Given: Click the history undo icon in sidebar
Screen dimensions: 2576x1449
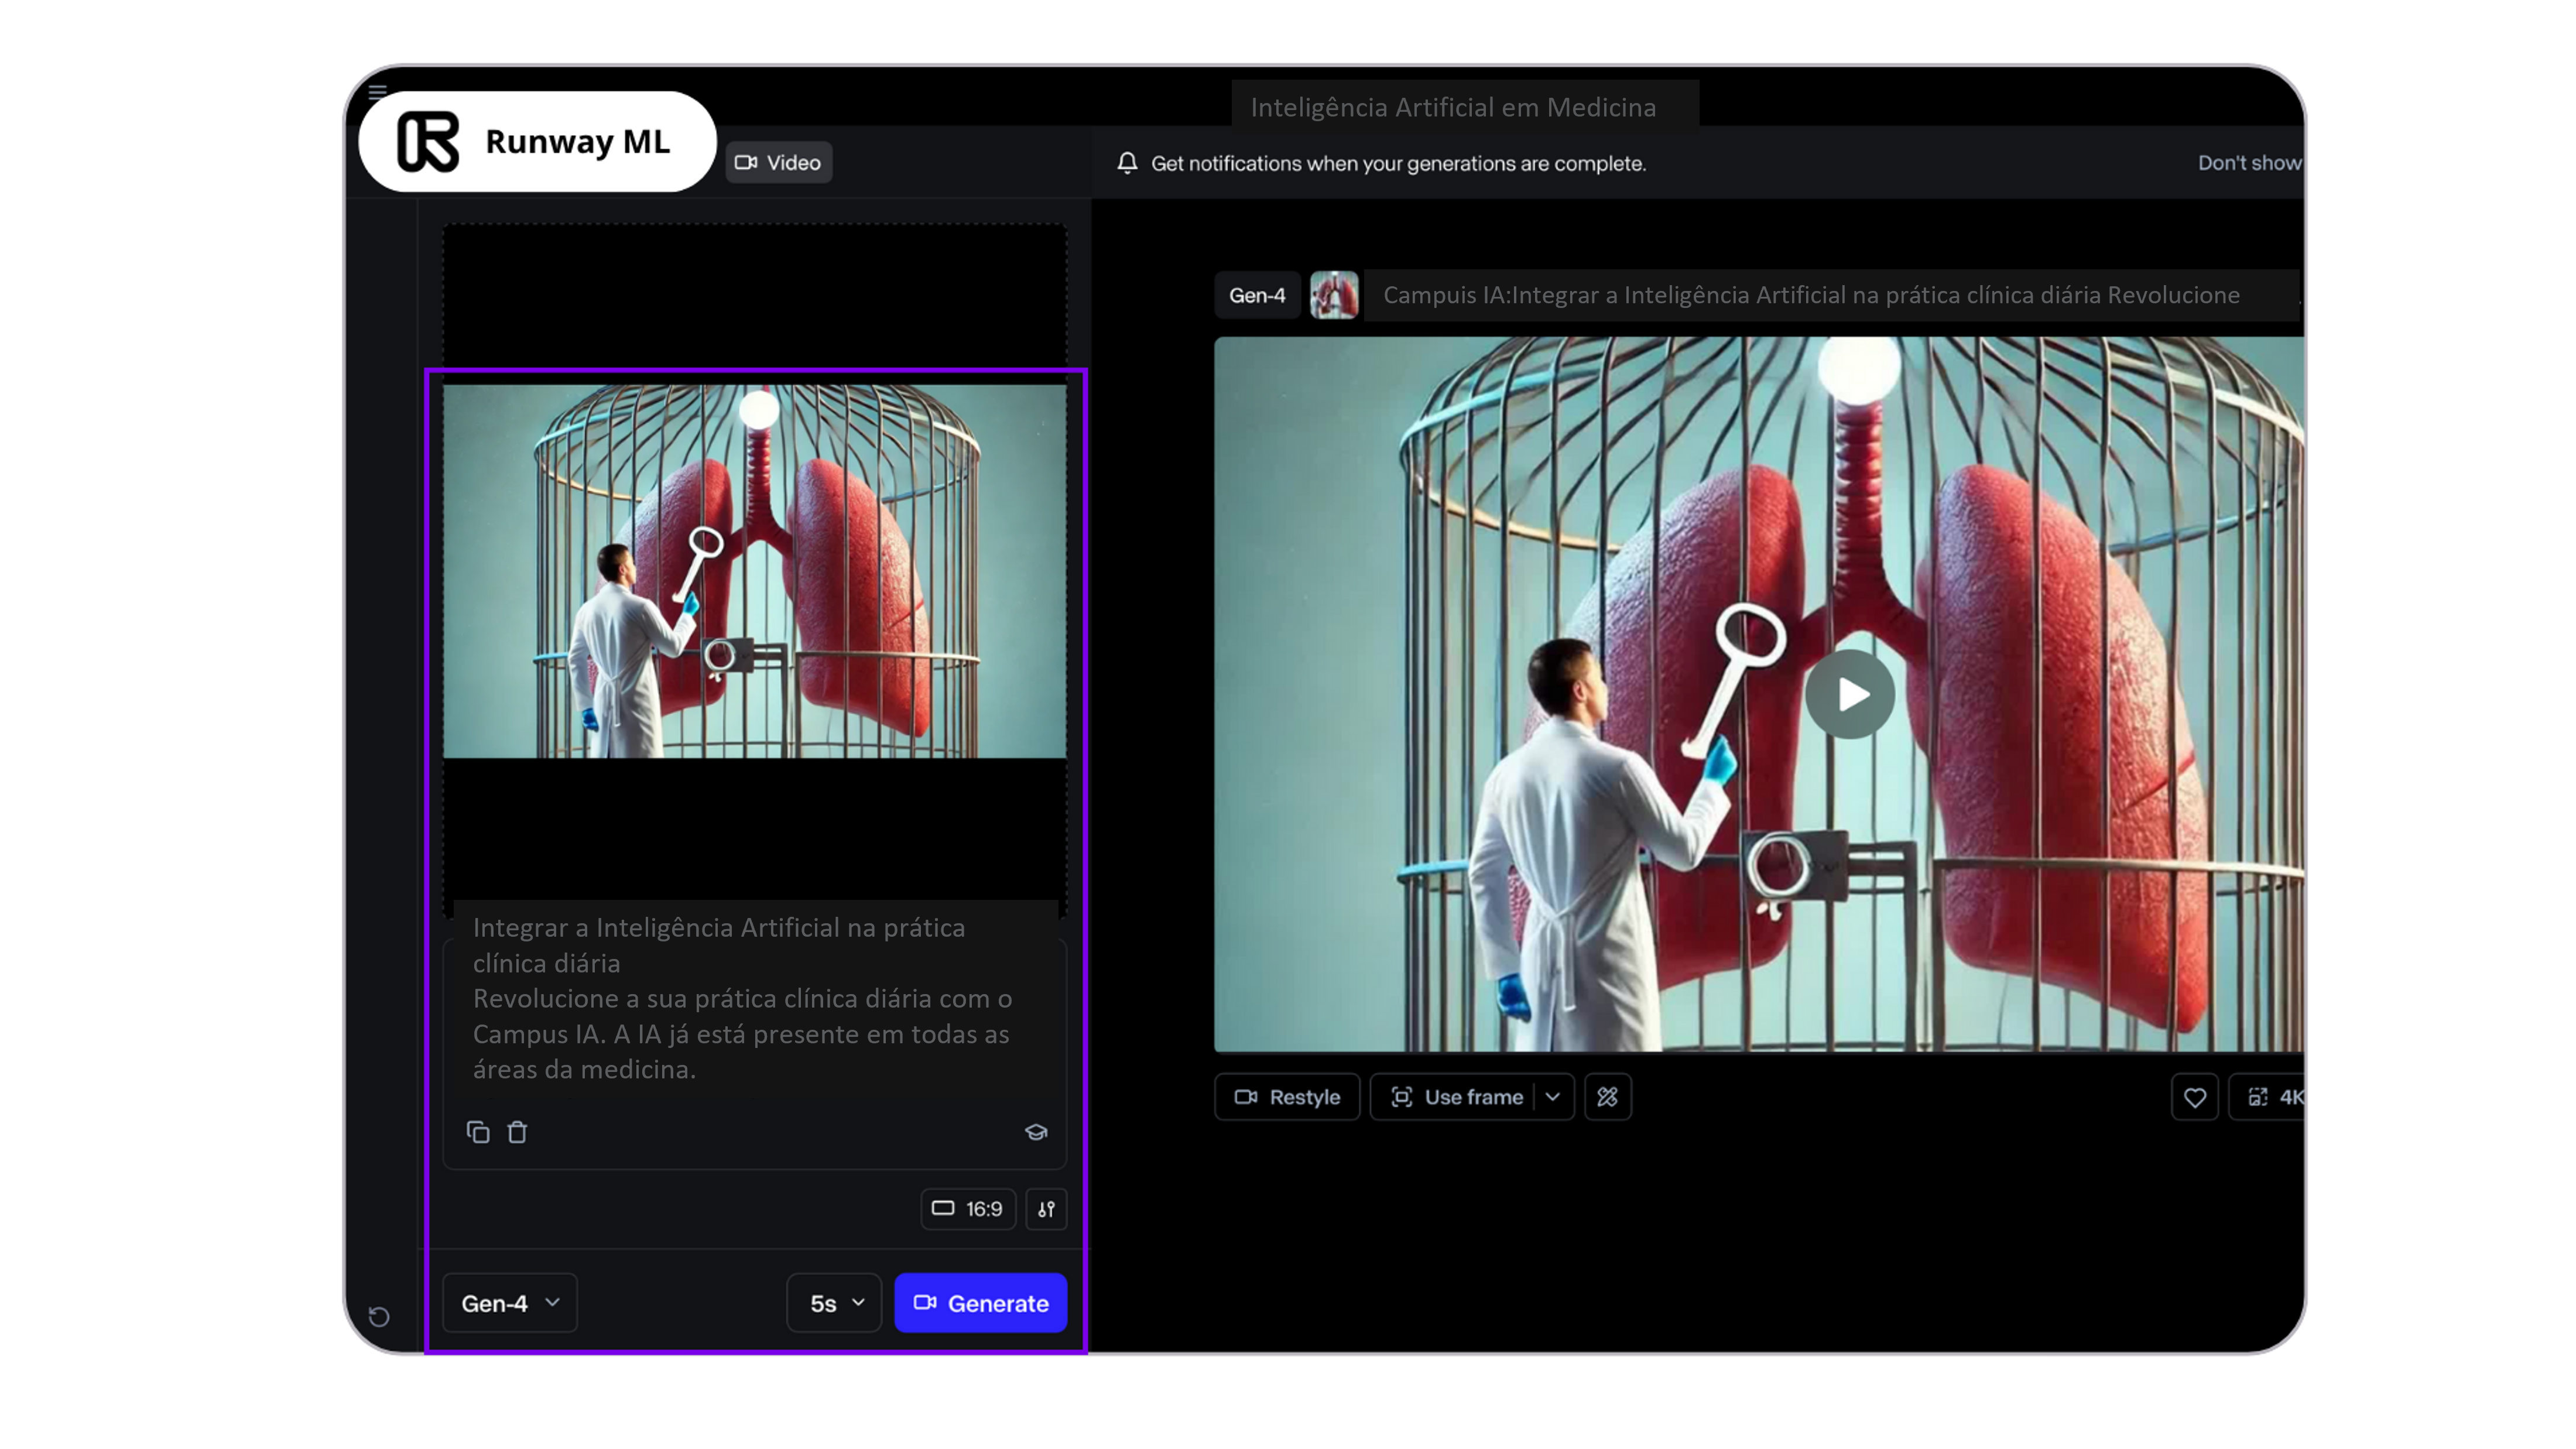Looking at the screenshot, I should pos(379,1316).
